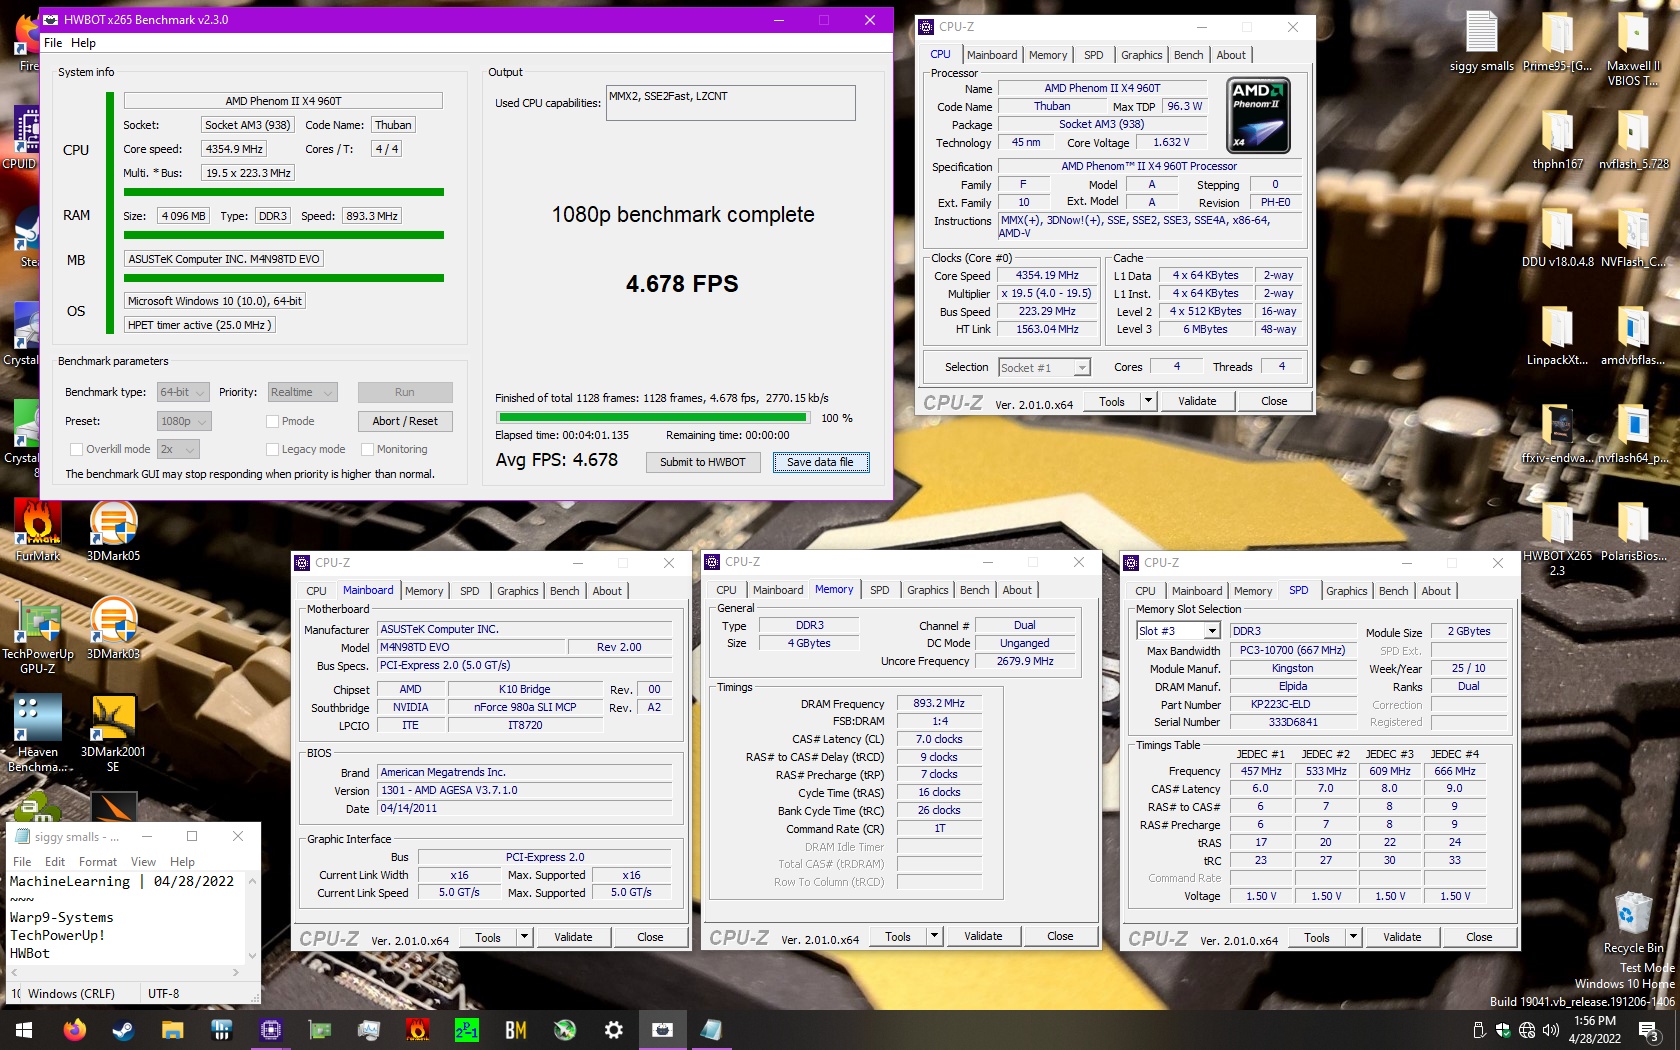Click Close in the Memory CPU-Z window
The height and width of the screenshot is (1050, 1680).
1060,936
